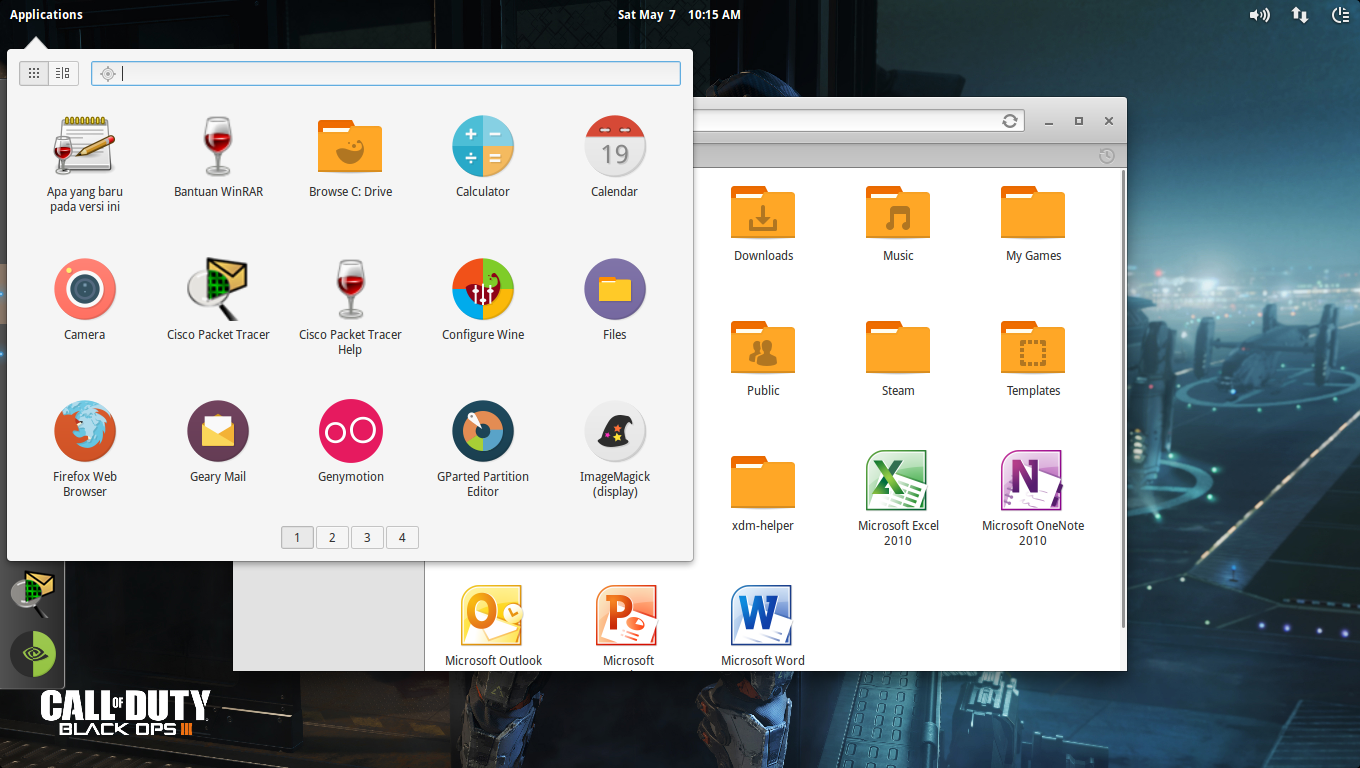This screenshot has width=1360, height=768.
Task: Open GParted Partition Editor
Action: (483, 449)
